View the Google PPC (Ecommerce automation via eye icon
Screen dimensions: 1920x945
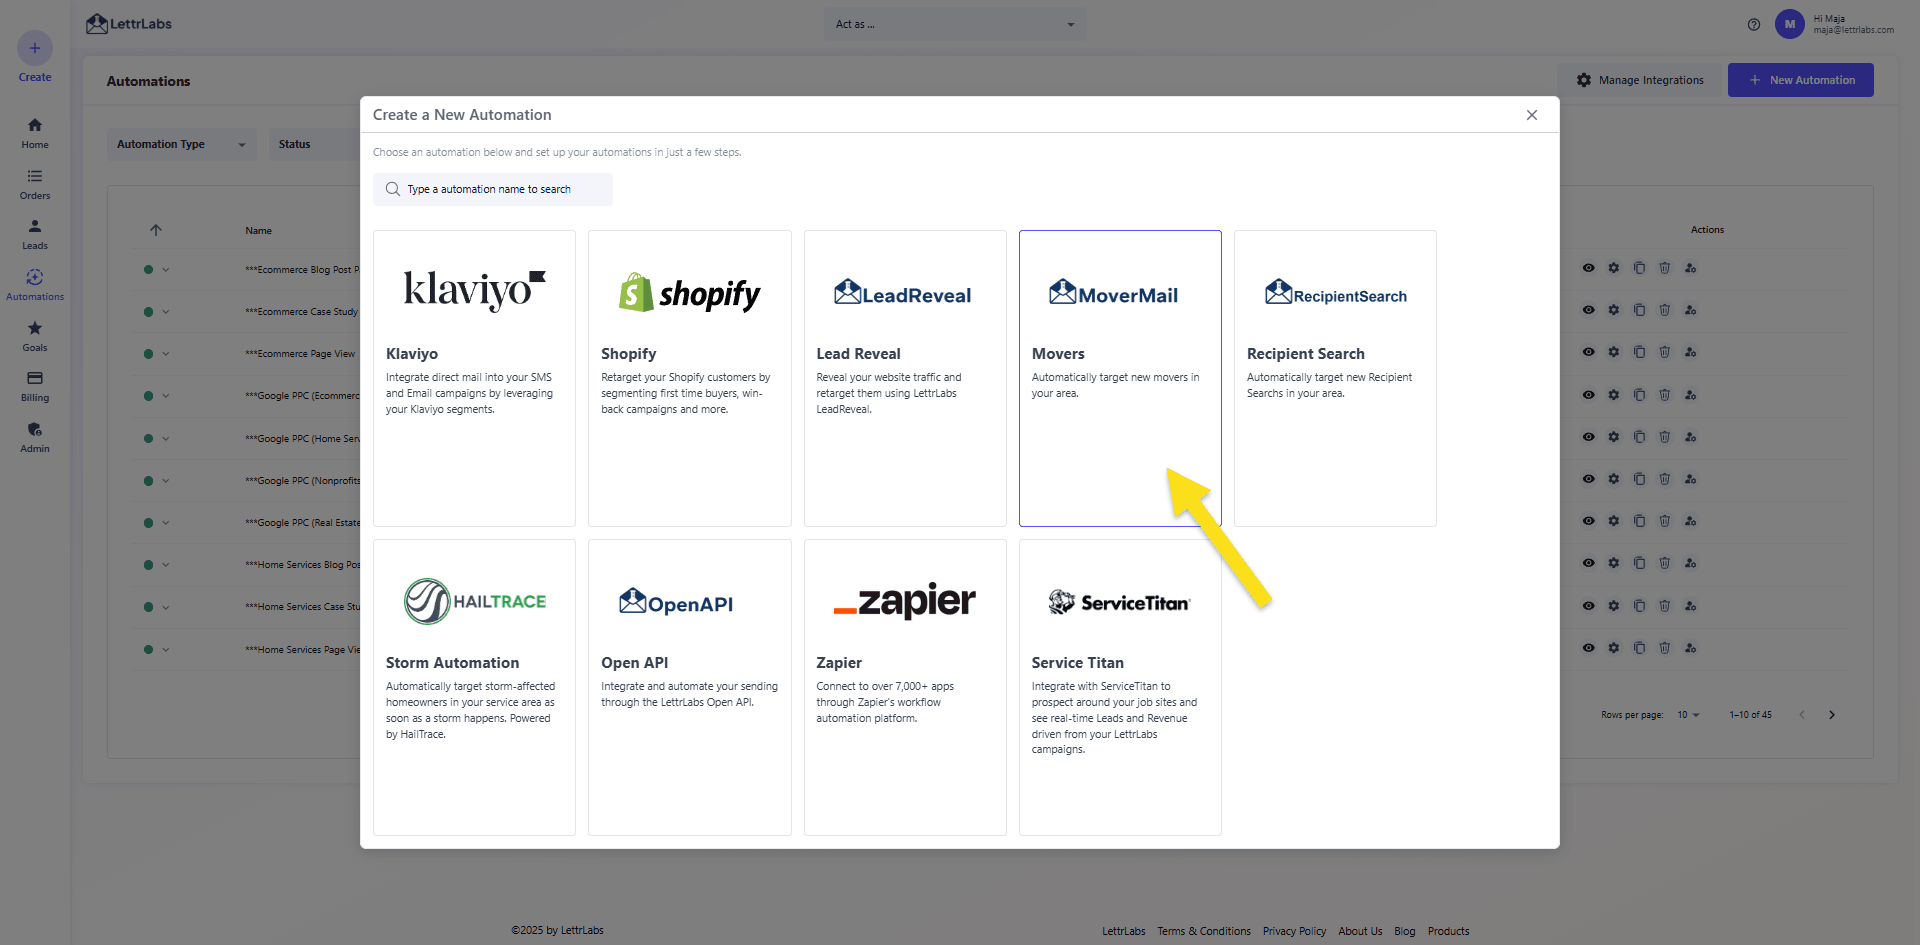pos(1588,395)
